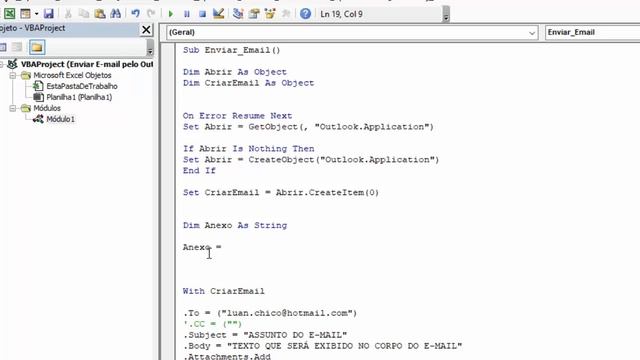Screen dimensions: 640x360
Task: Select Planilha1 (Planilha1) sheet object
Action: pos(79,97)
